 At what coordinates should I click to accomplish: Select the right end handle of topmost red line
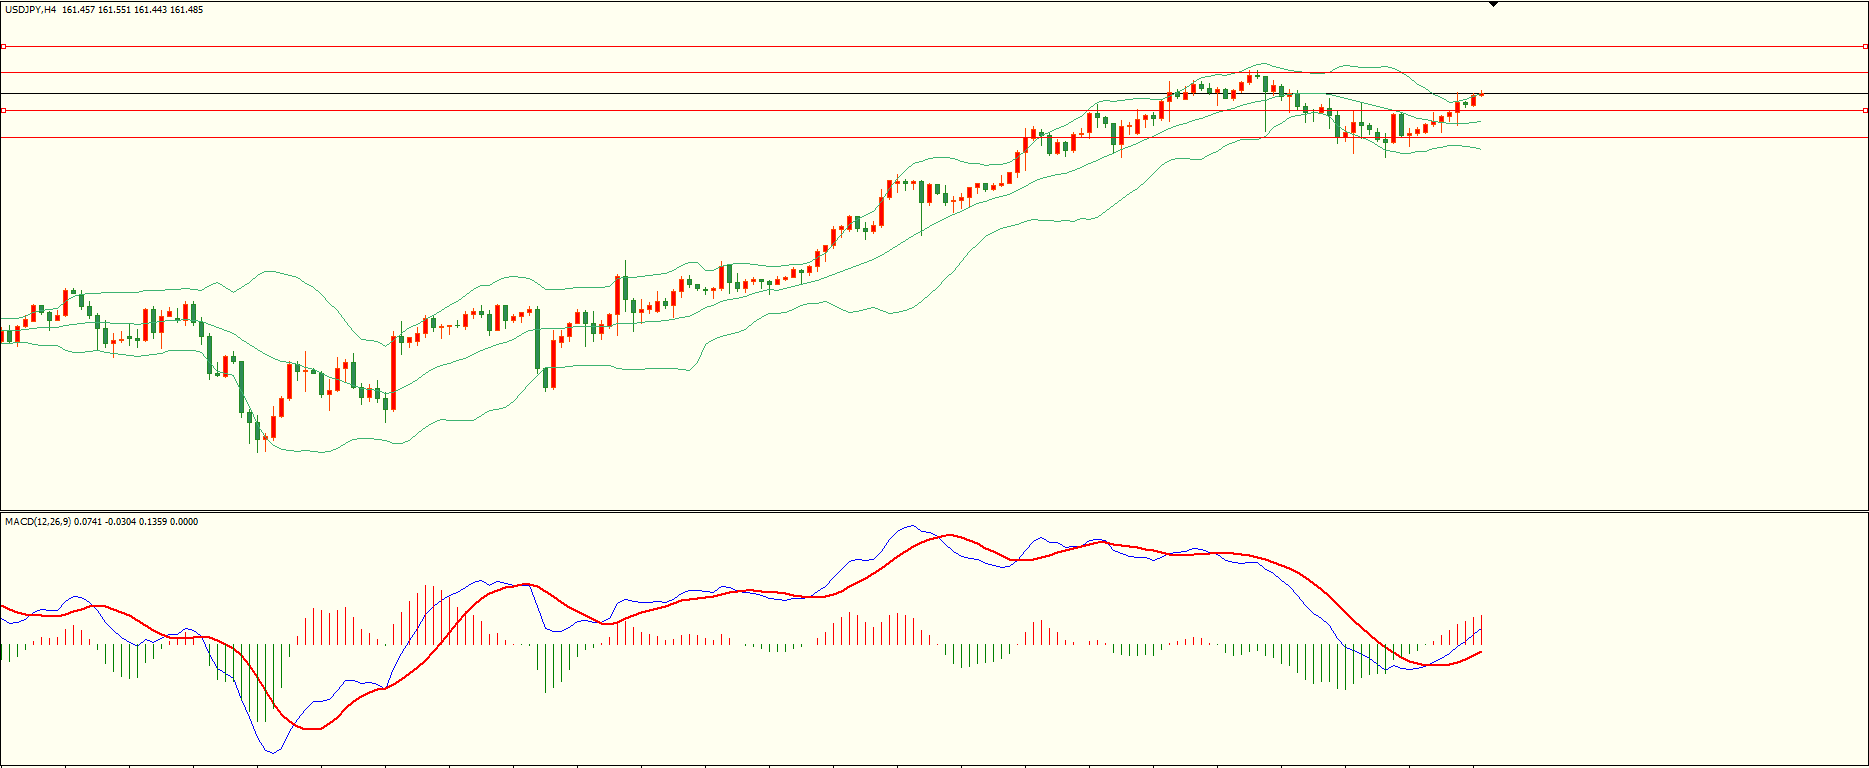click(1865, 46)
